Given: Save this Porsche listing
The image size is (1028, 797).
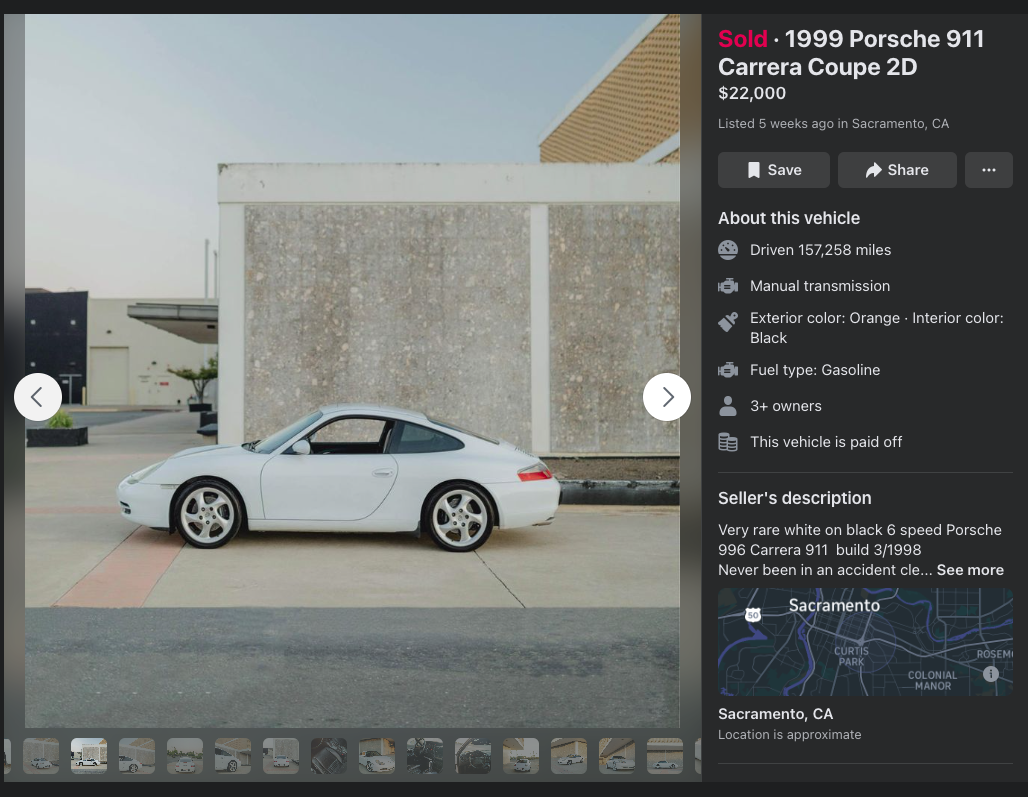Looking at the screenshot, I should click(x=774, y=170).
